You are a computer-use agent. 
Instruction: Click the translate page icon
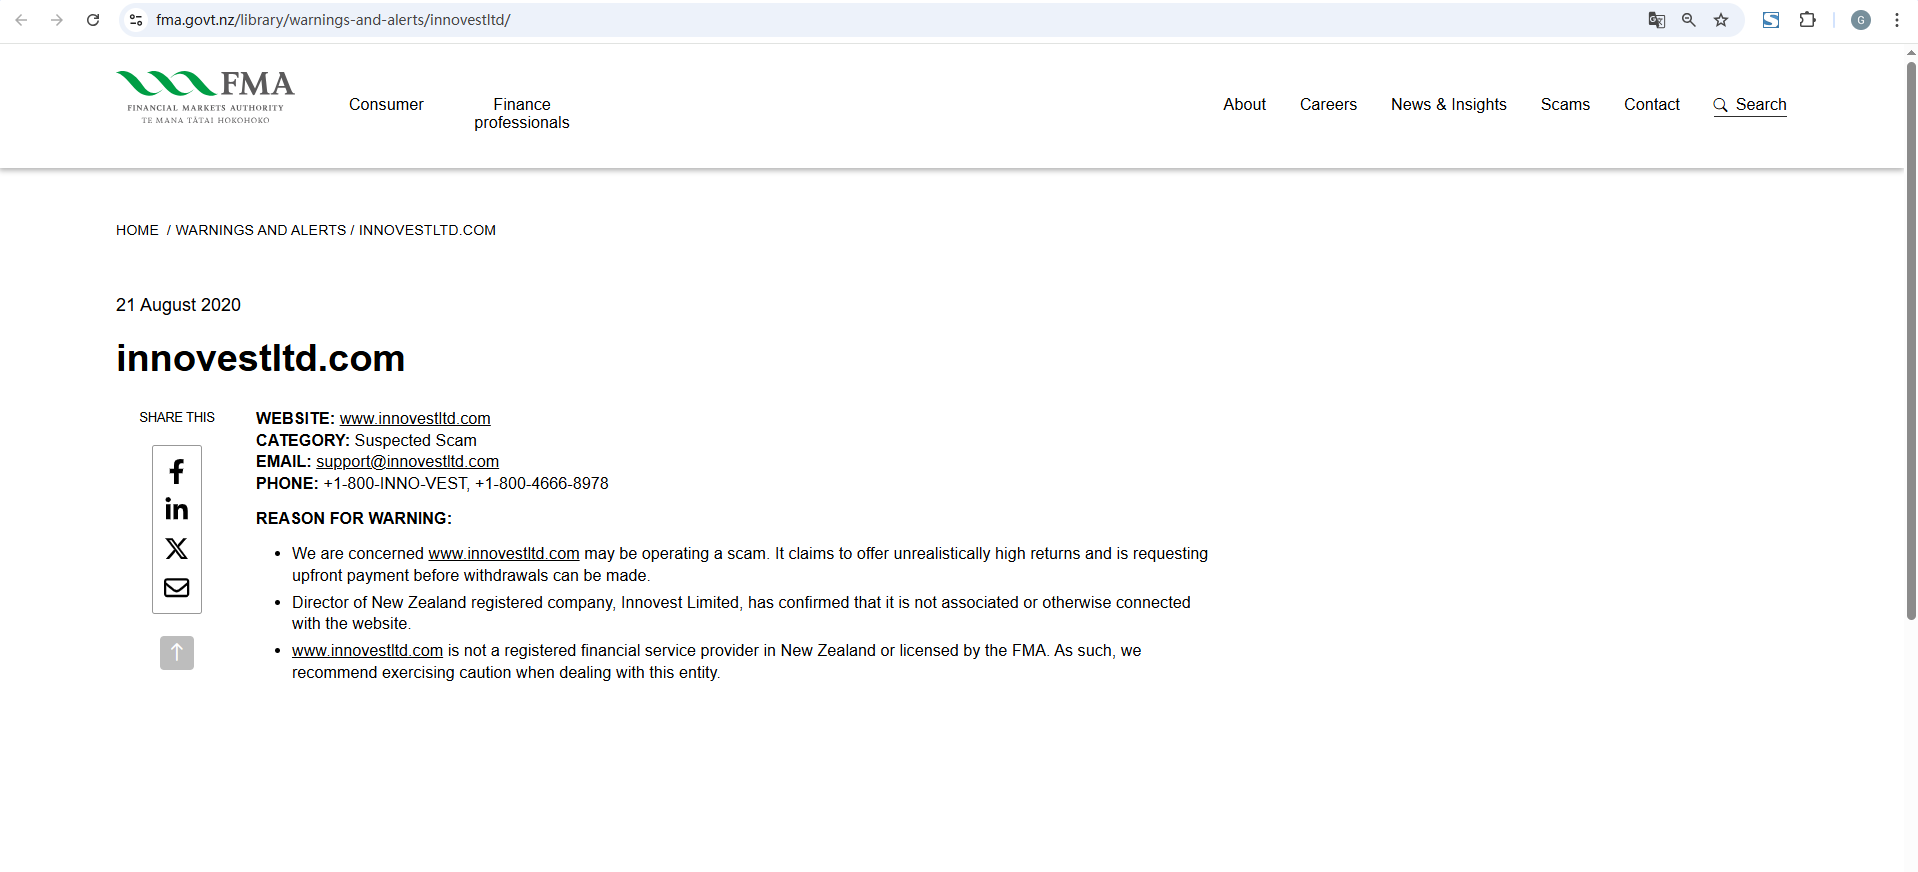pyautogui.click(x=1657, y=20)
